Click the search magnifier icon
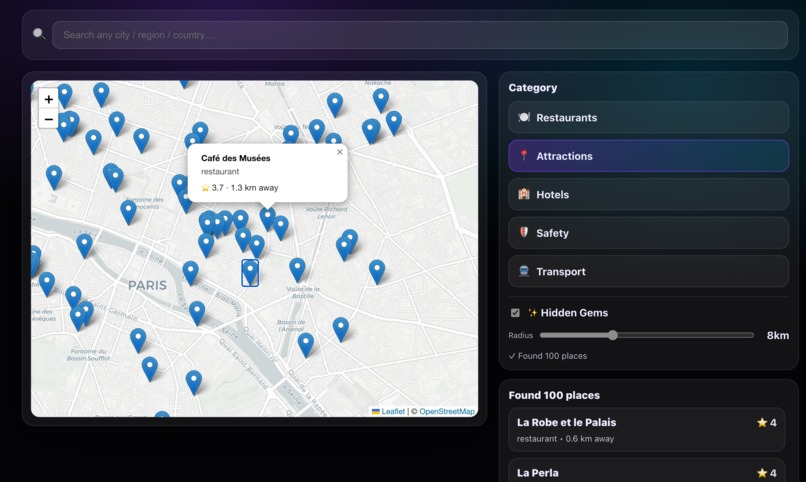This screenshot has height=482, width=806. pyautogui.click(x=39, y=34)
